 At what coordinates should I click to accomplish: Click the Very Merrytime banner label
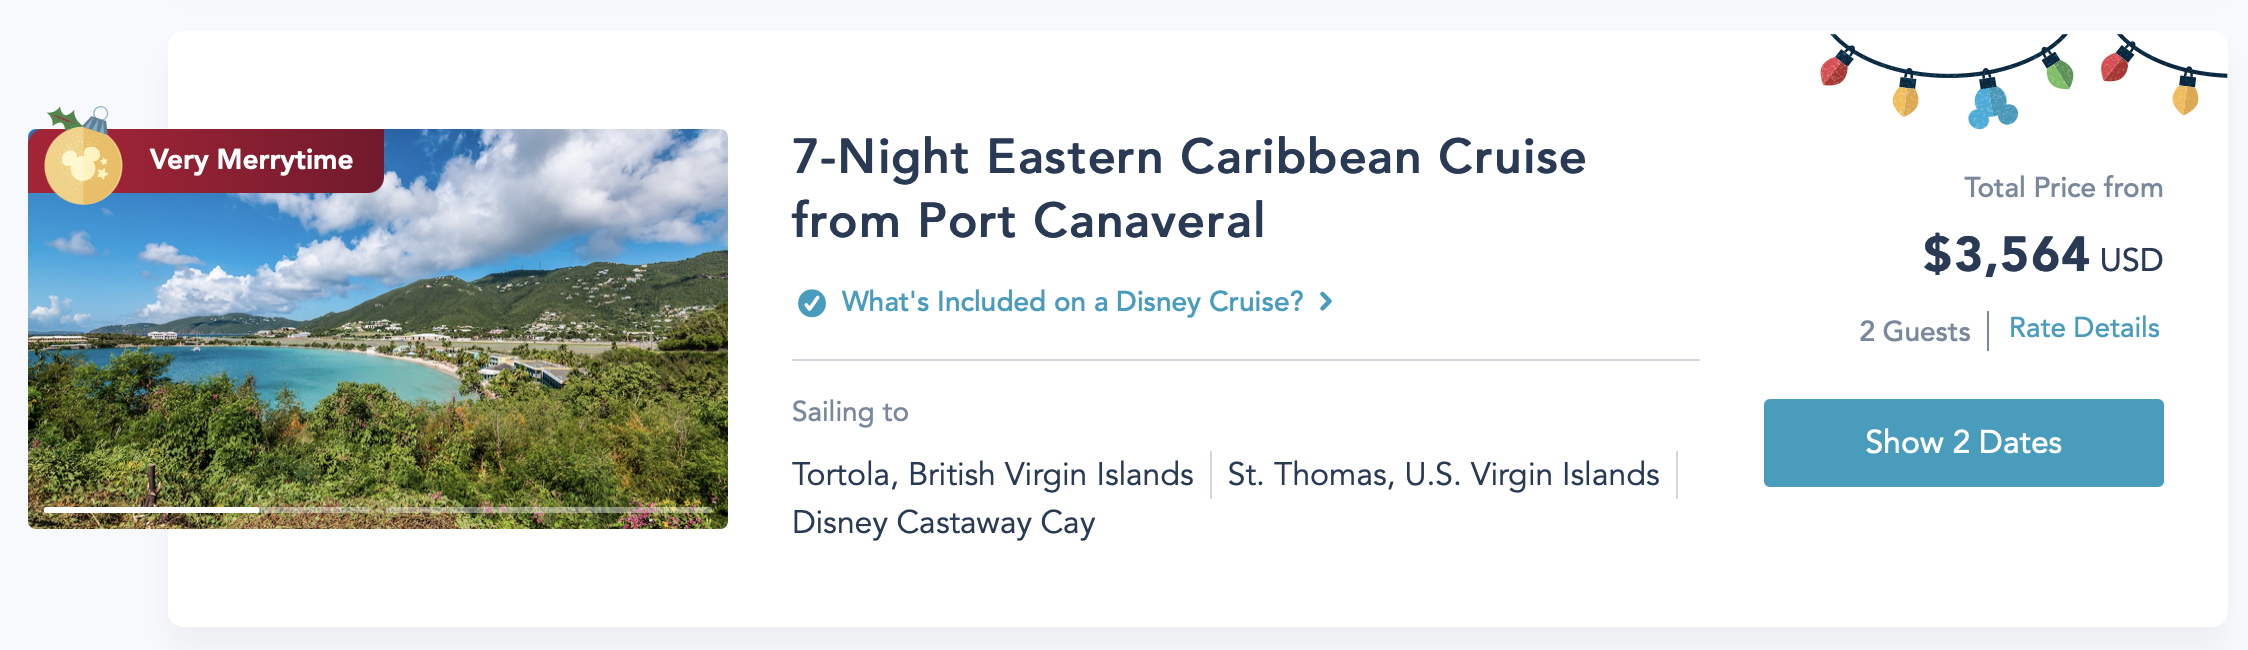tap(251, 160)
